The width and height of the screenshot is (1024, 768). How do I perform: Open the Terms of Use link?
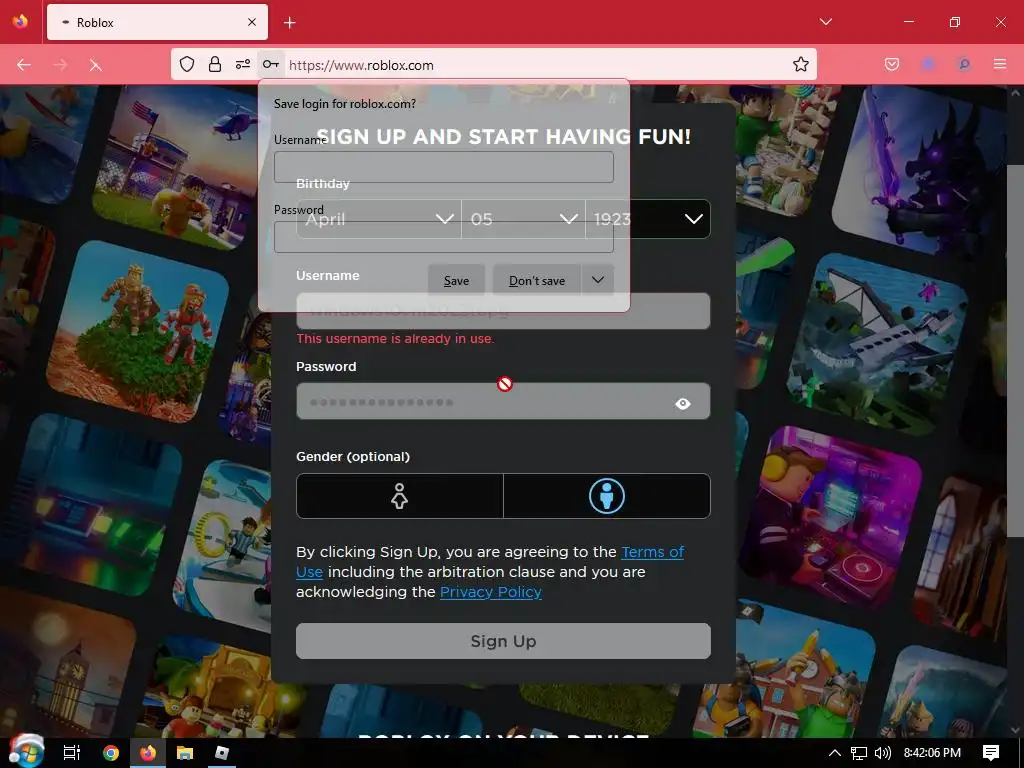tap(652, 552)
